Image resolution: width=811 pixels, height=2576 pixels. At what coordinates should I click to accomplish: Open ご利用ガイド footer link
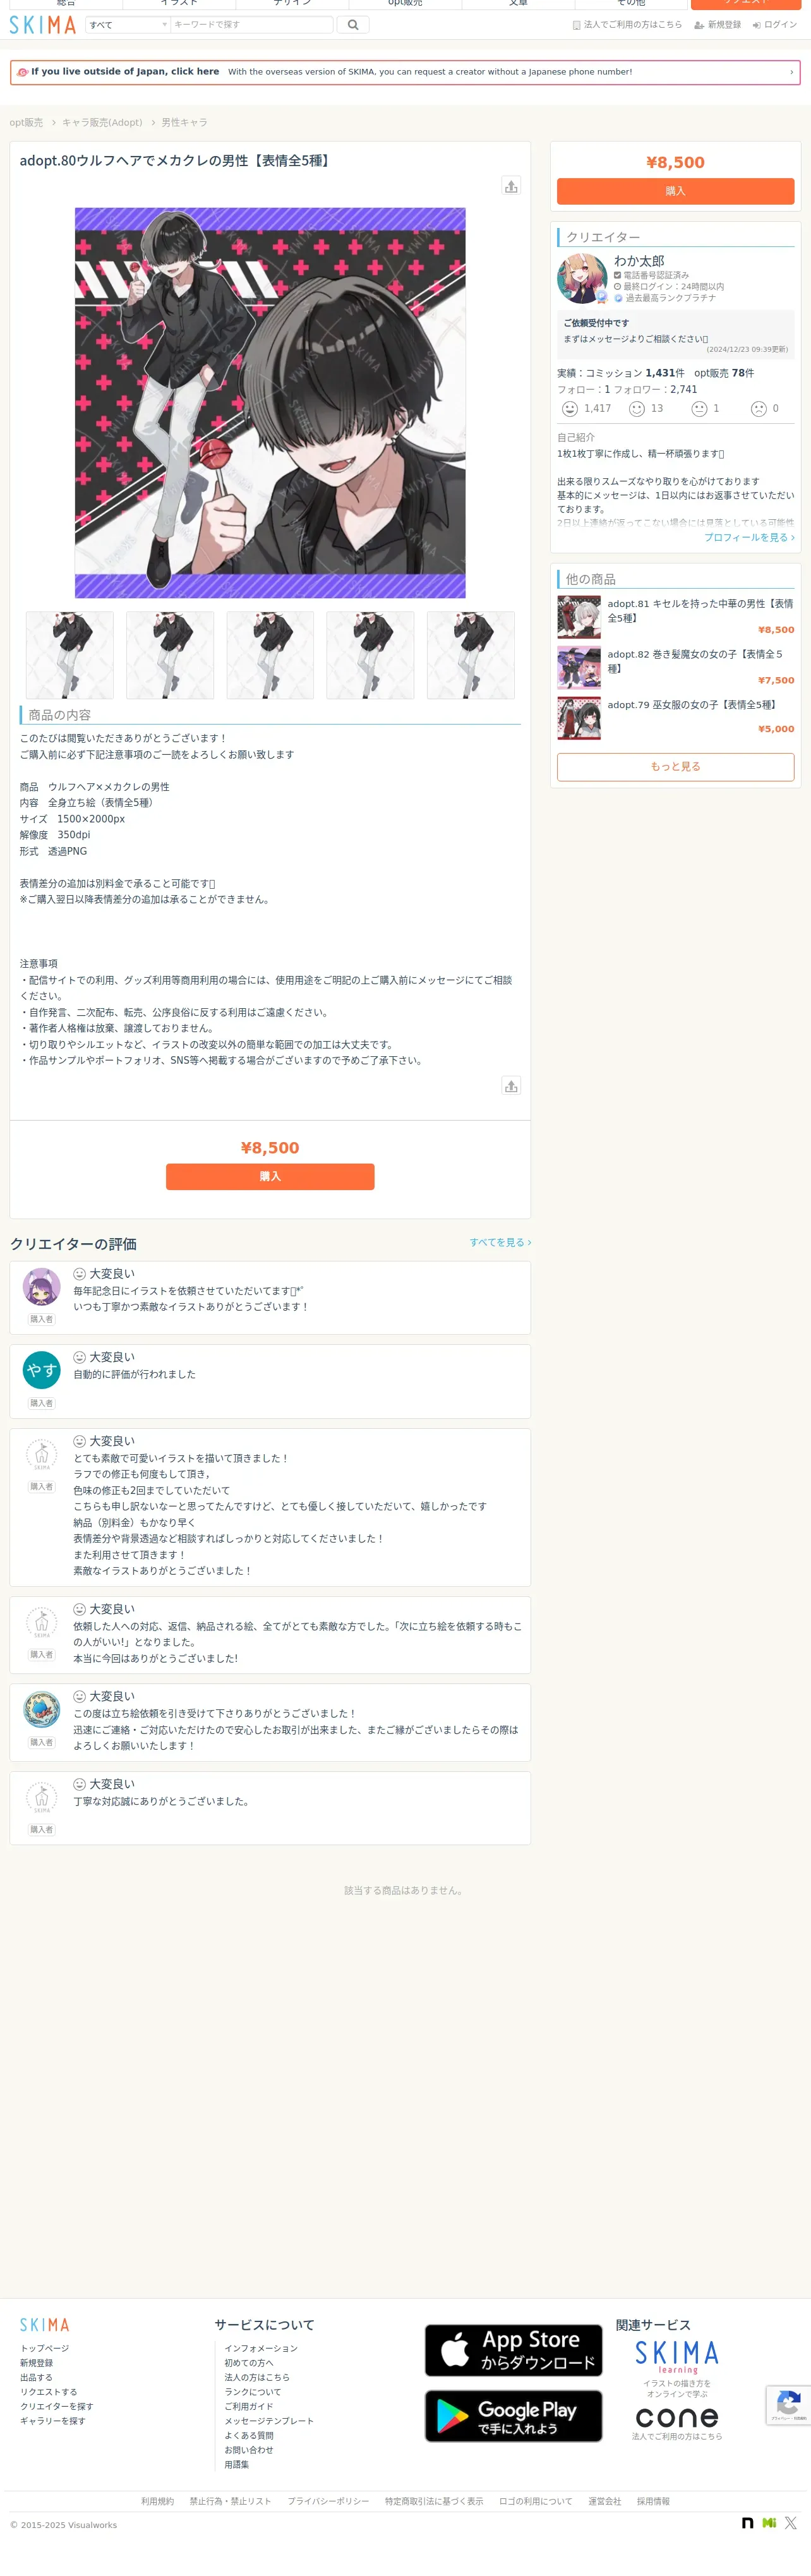tap(249, 2407)
